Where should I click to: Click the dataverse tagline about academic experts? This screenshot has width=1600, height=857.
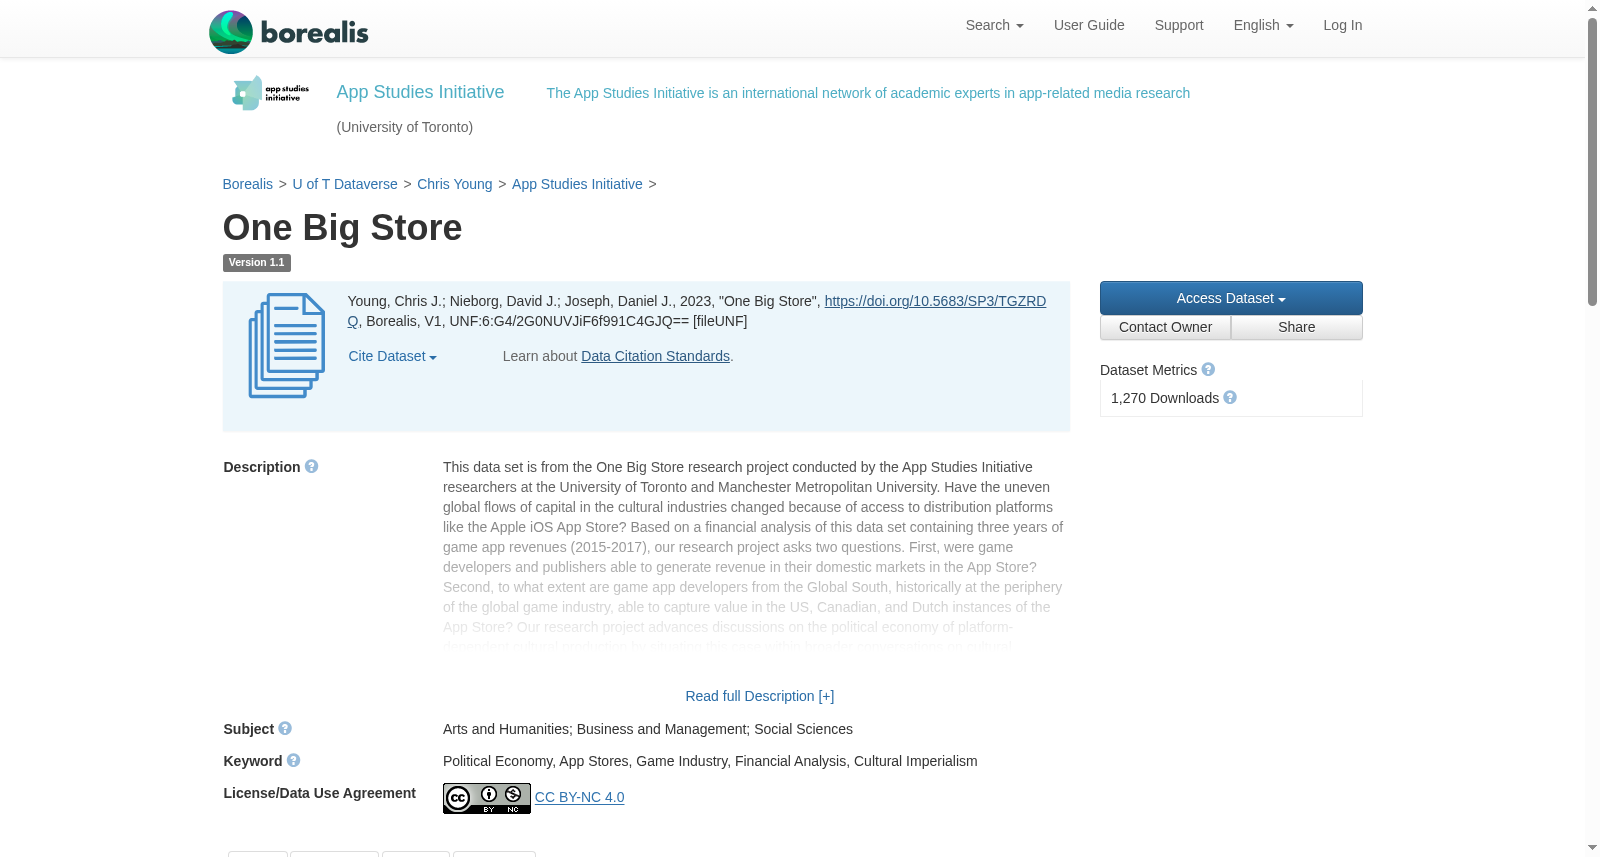pos(868,93)
